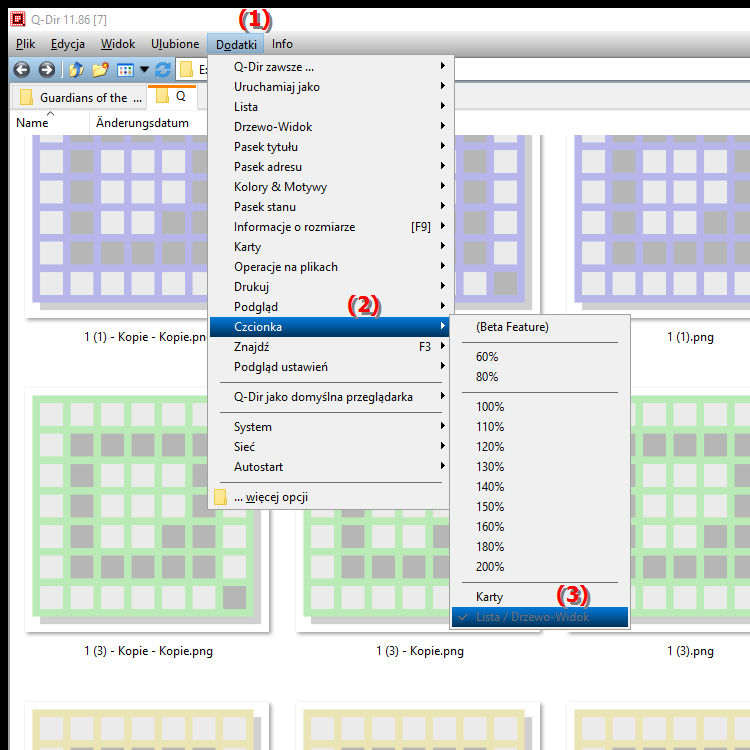Open the Widok menu

118,44
